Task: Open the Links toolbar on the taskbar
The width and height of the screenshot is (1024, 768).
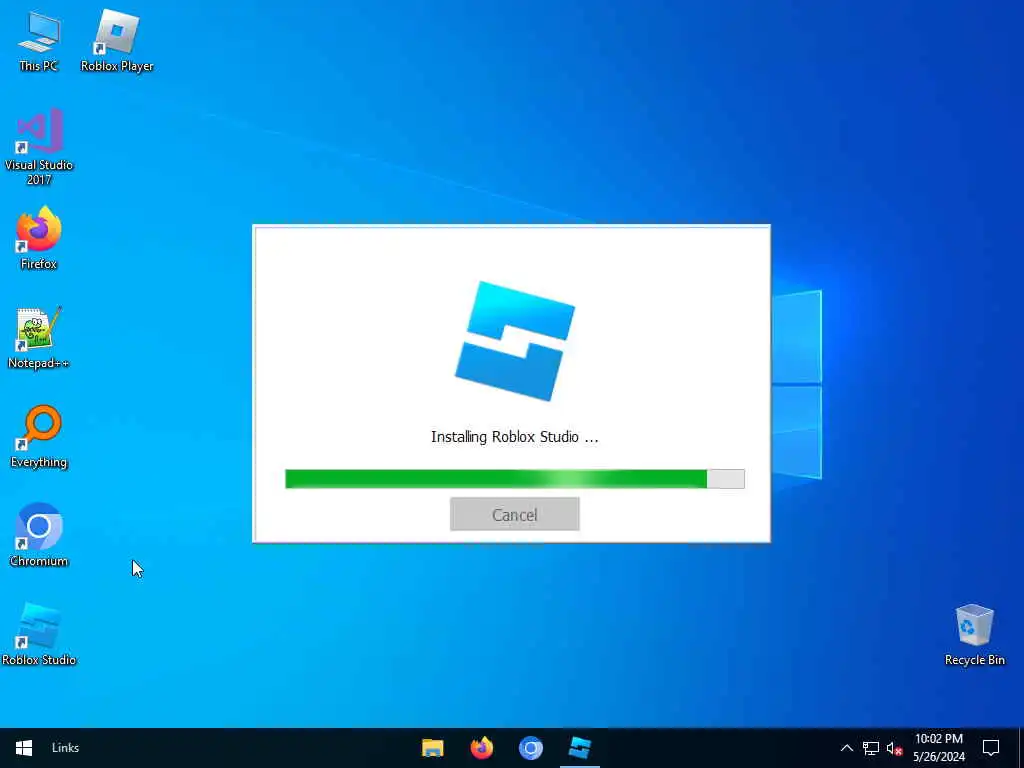Action: (65, 748)
